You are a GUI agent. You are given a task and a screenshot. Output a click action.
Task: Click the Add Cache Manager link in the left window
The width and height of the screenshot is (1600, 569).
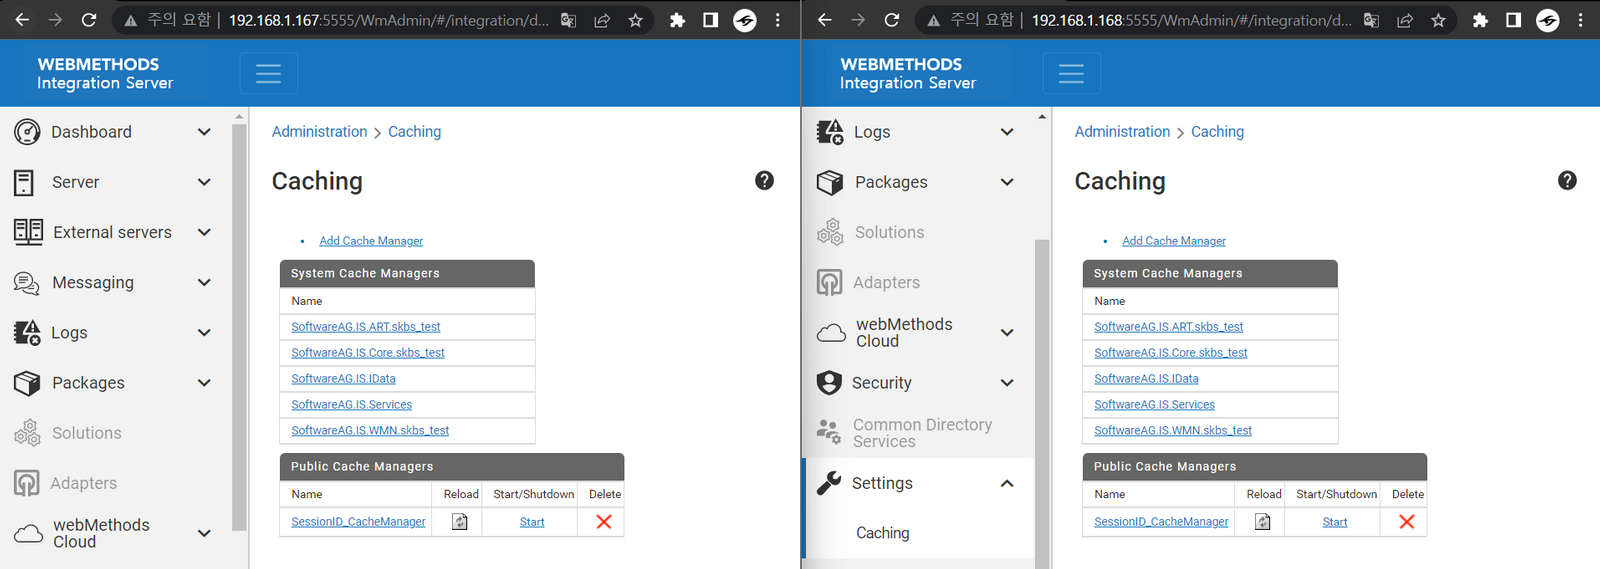tap(371, 241)
